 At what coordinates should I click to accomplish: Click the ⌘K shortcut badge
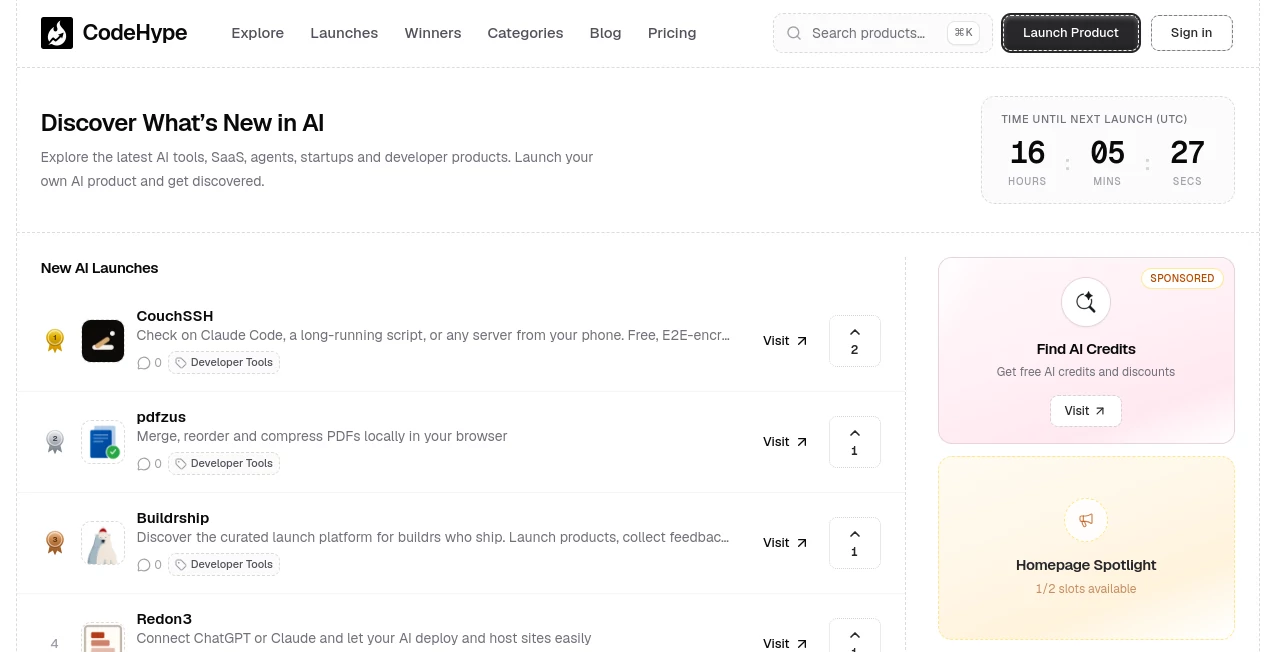coord(964,33)
